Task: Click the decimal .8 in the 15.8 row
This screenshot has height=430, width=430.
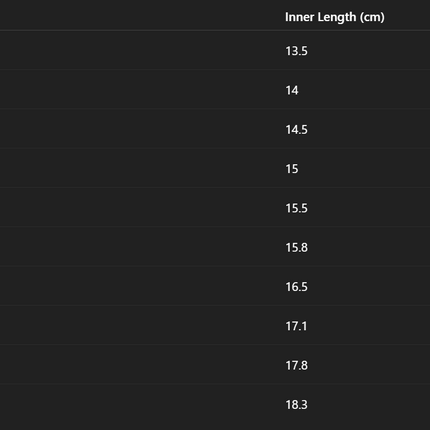Action: coord(303,248)
